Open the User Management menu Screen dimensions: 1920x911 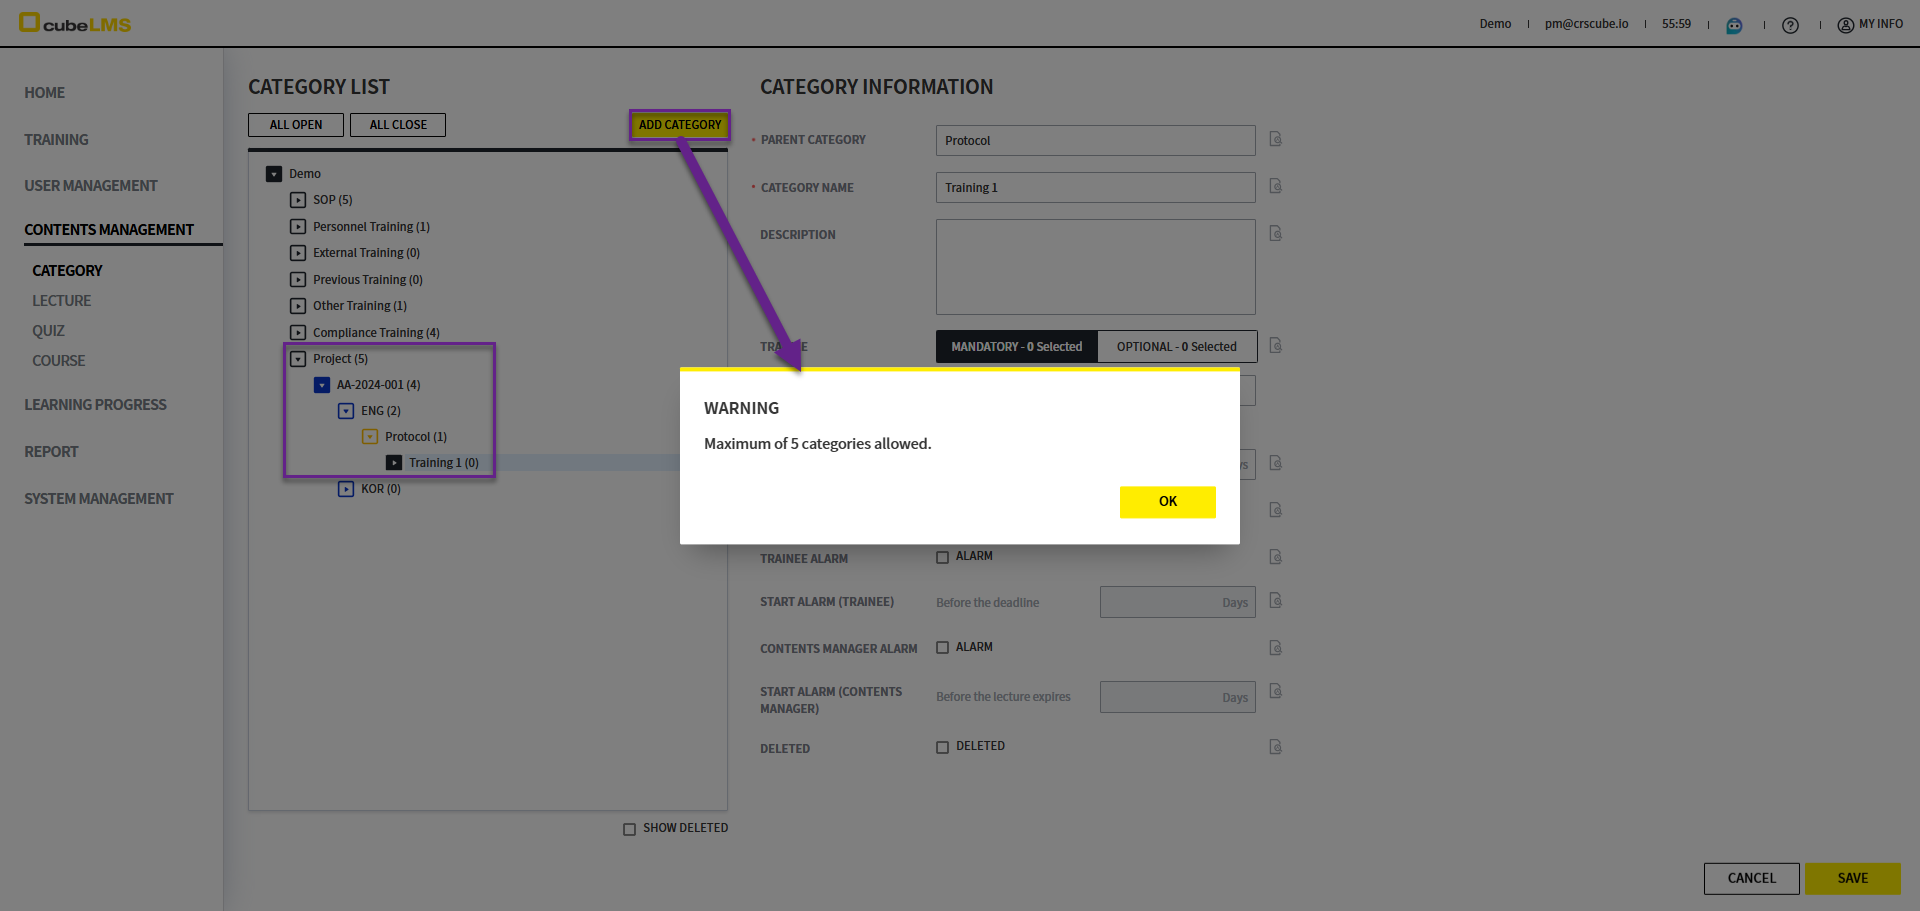[x=91, y=186]
